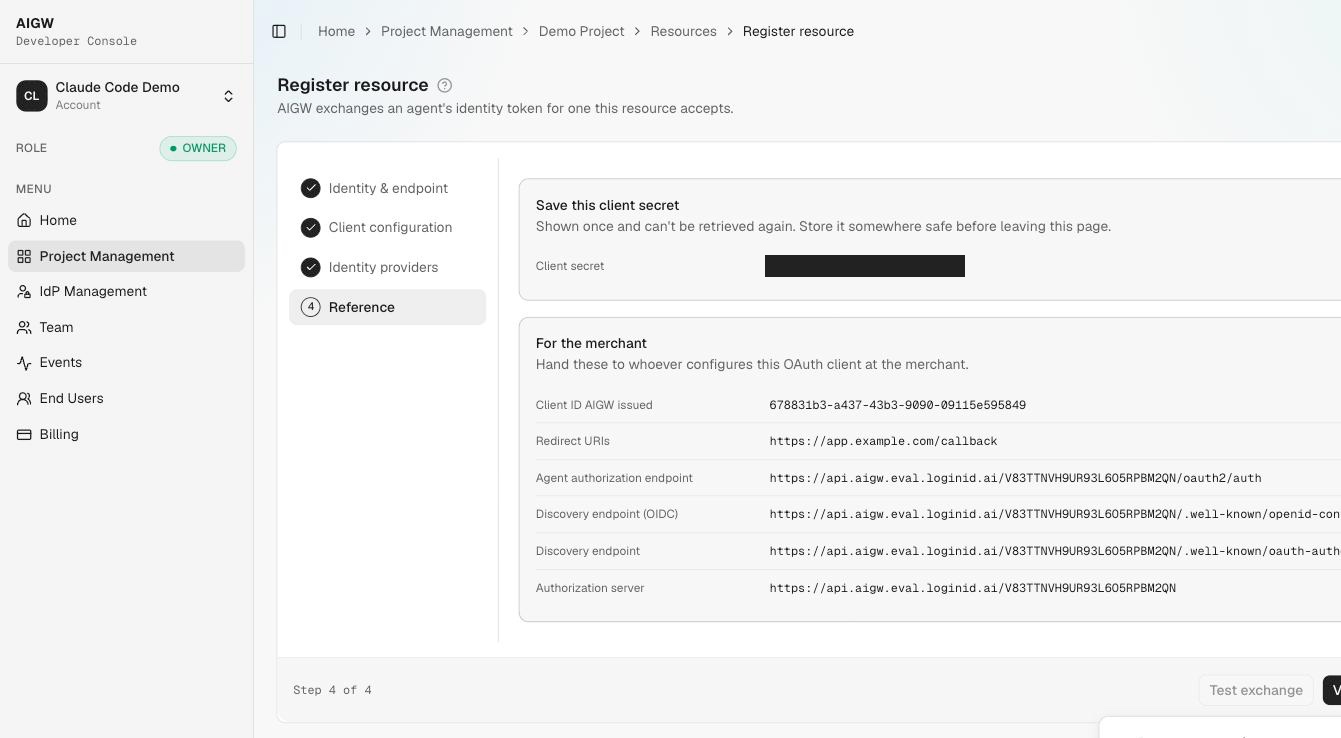Open Billing in the sidebar
The image size is (1341, 738).
coord(126,434)
